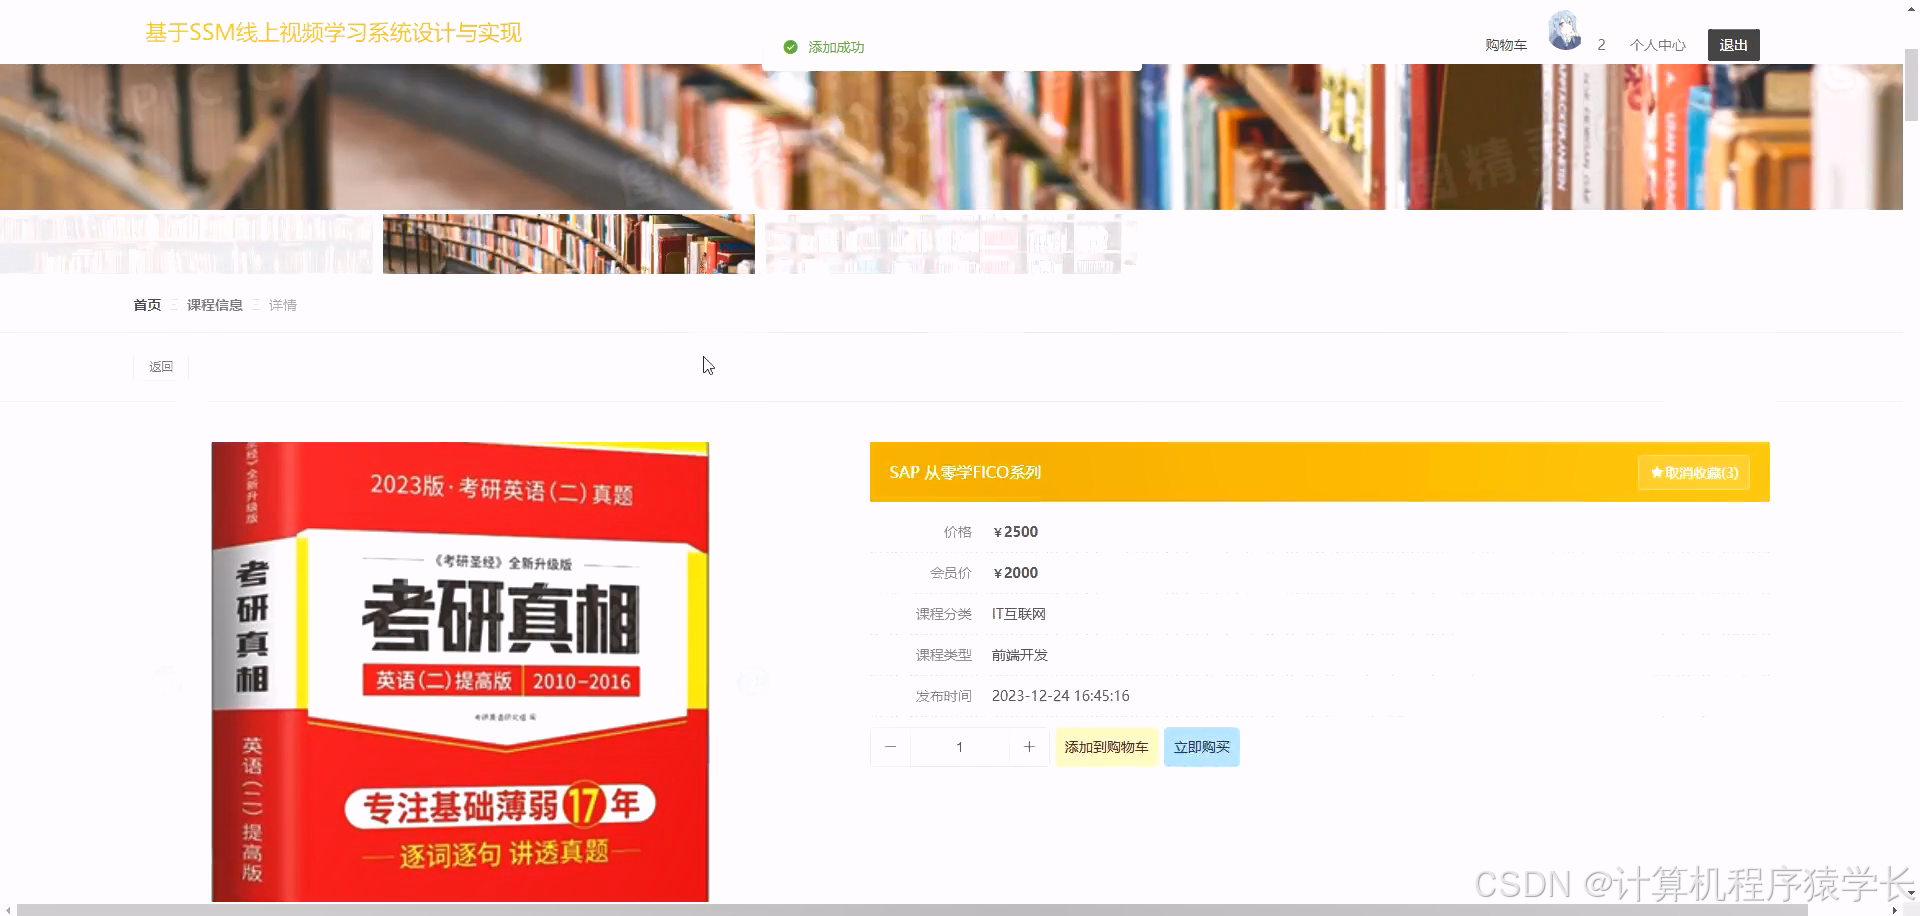Click the 详情 breadcrumb text
Screen dimensions: 1920x916
[283, 305]
